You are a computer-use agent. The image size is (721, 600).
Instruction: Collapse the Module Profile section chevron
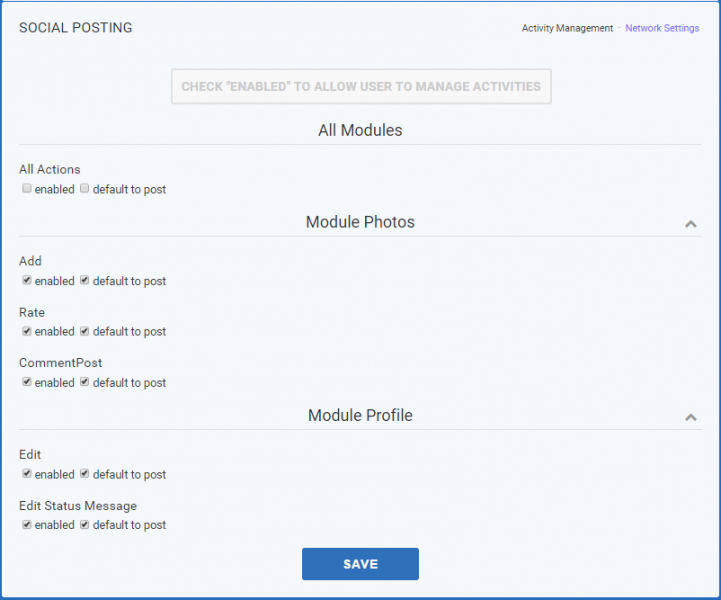point(690,417)
